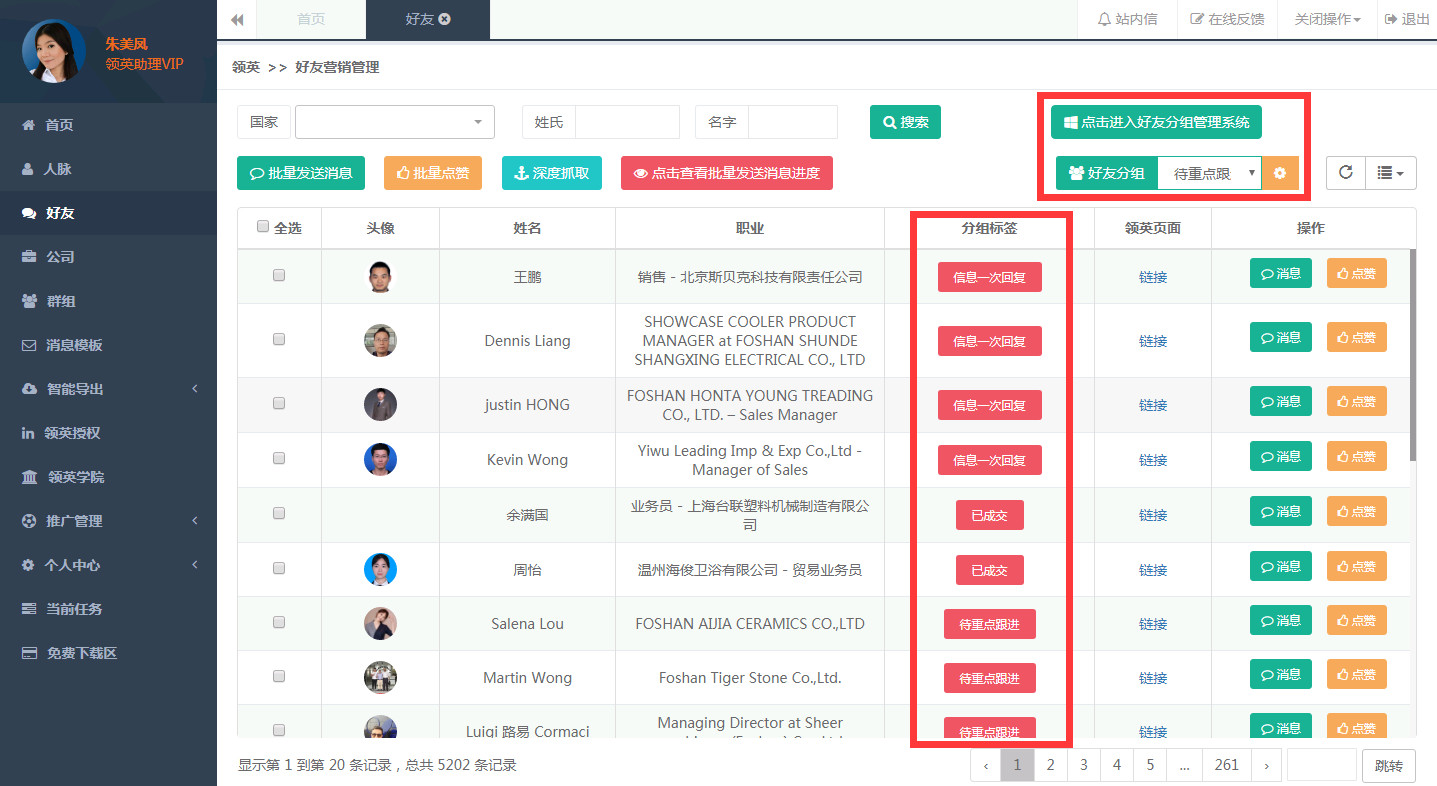Toggle the 全选 select-all checkbox
This screenshot has height=786, width=1437.
click(263, 227)
